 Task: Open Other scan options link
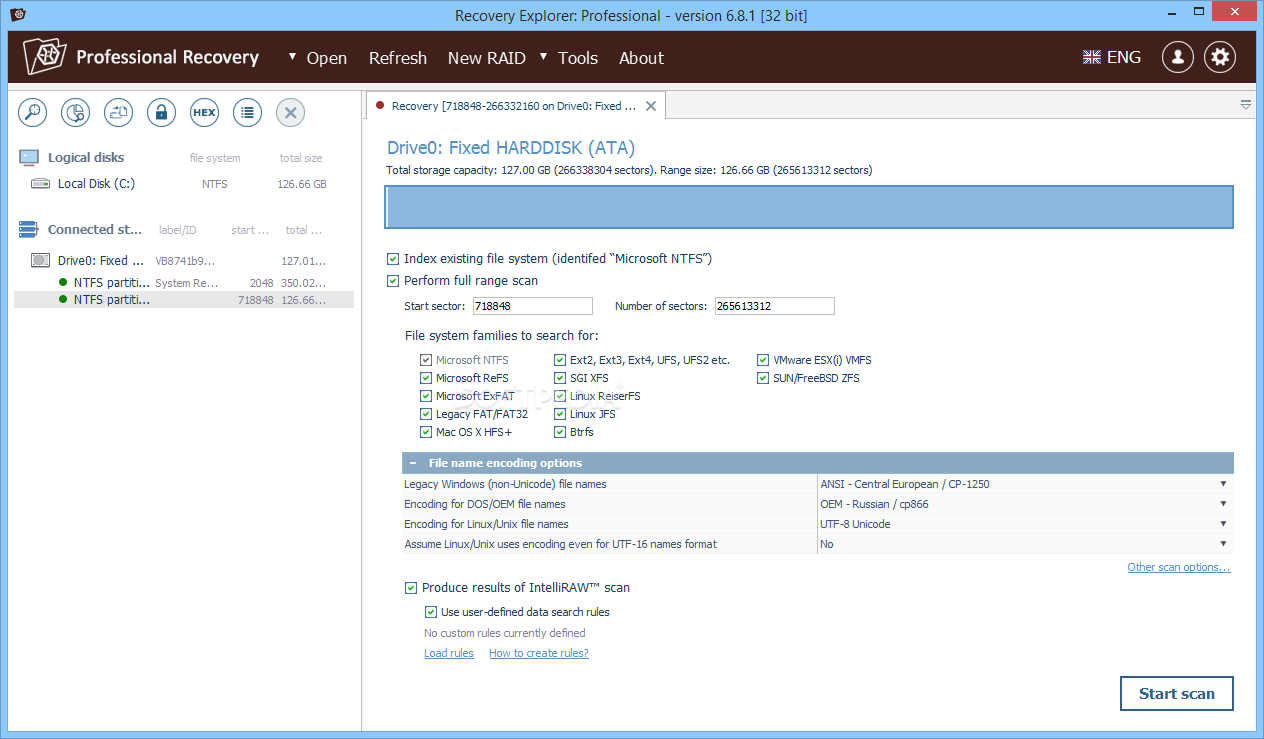click(x=1179, y=567)
